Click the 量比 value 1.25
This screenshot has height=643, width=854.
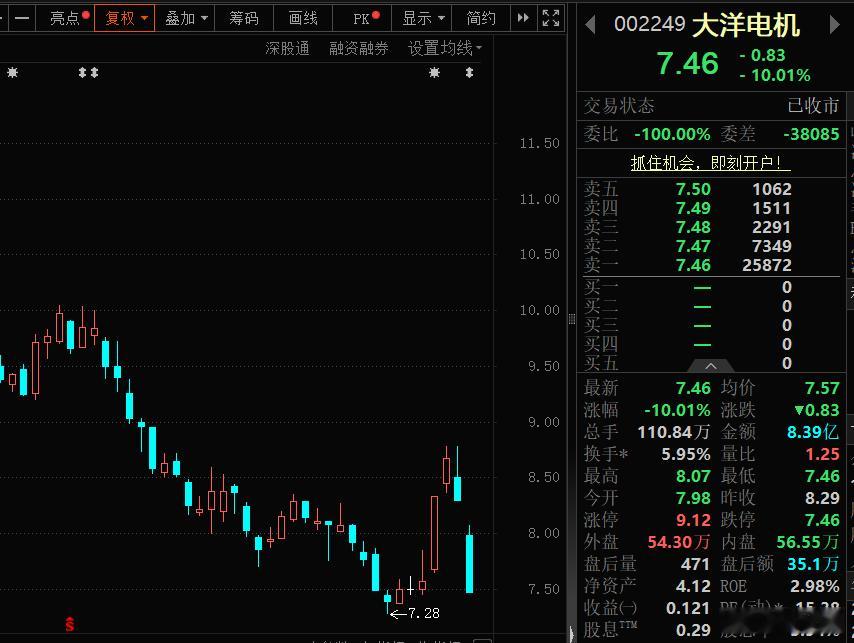tap(822, 454)
